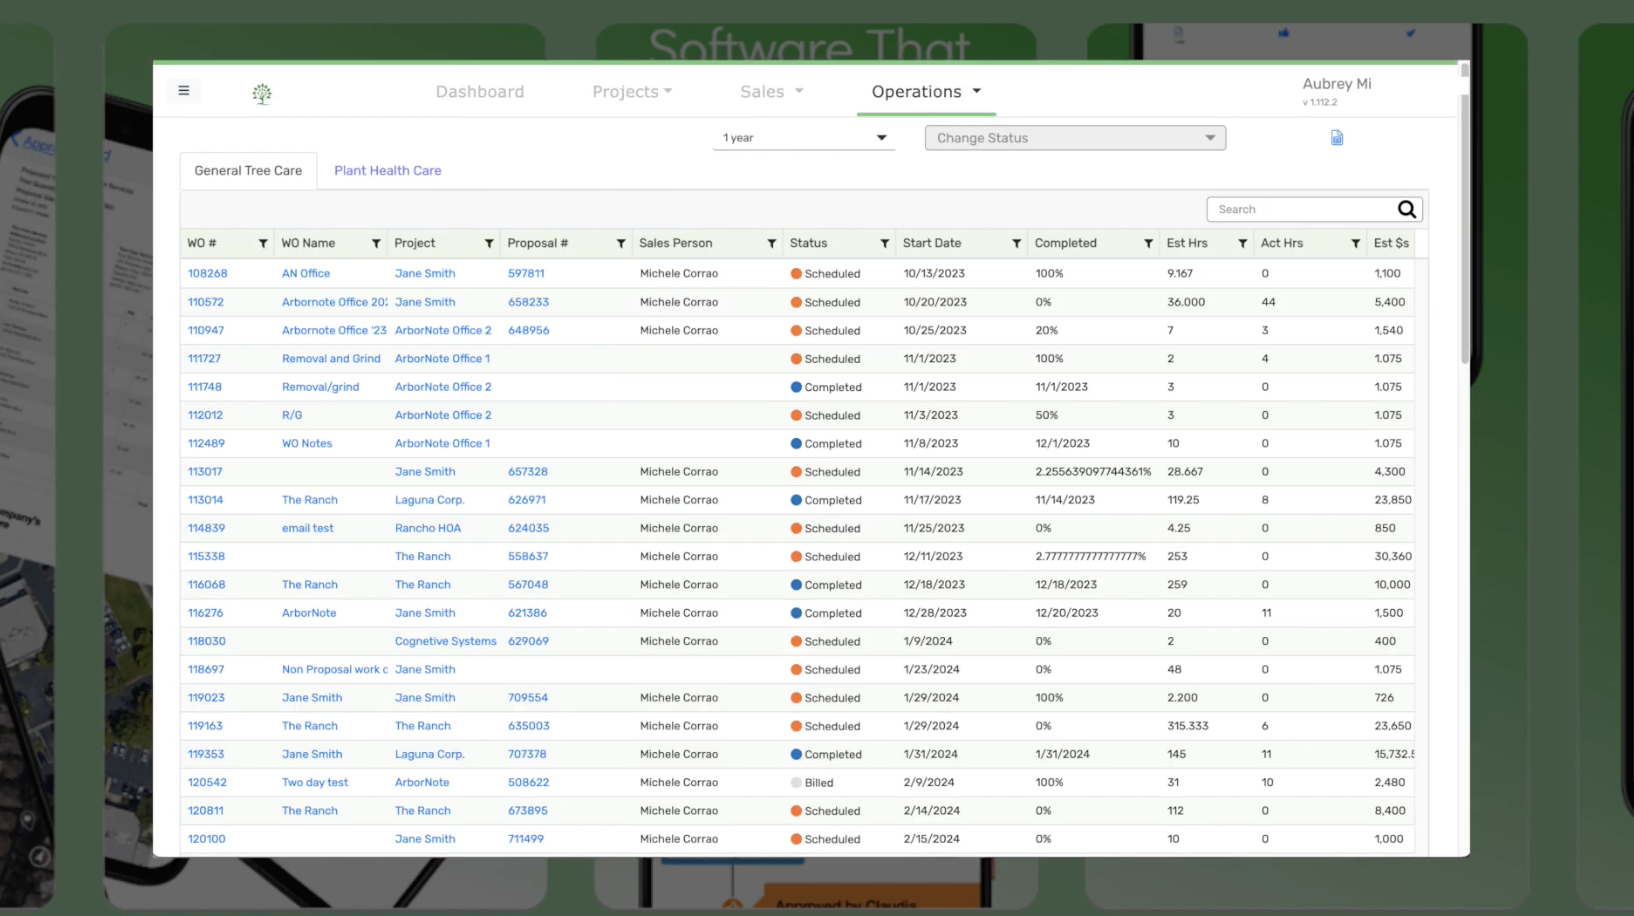Open work order 111748
1634x916 pixels.
205,387
